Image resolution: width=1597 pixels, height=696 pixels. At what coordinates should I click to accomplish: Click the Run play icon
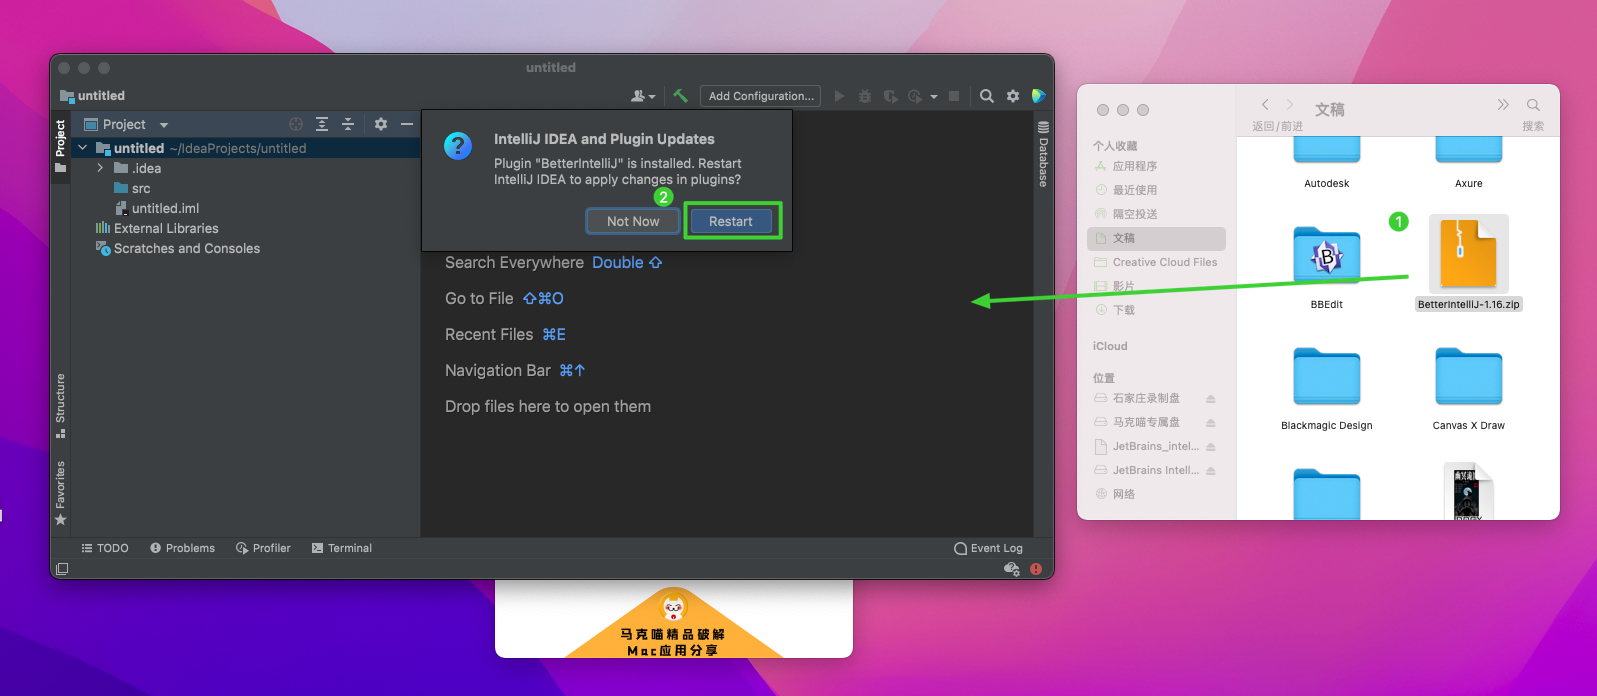[x=839, y=96]
